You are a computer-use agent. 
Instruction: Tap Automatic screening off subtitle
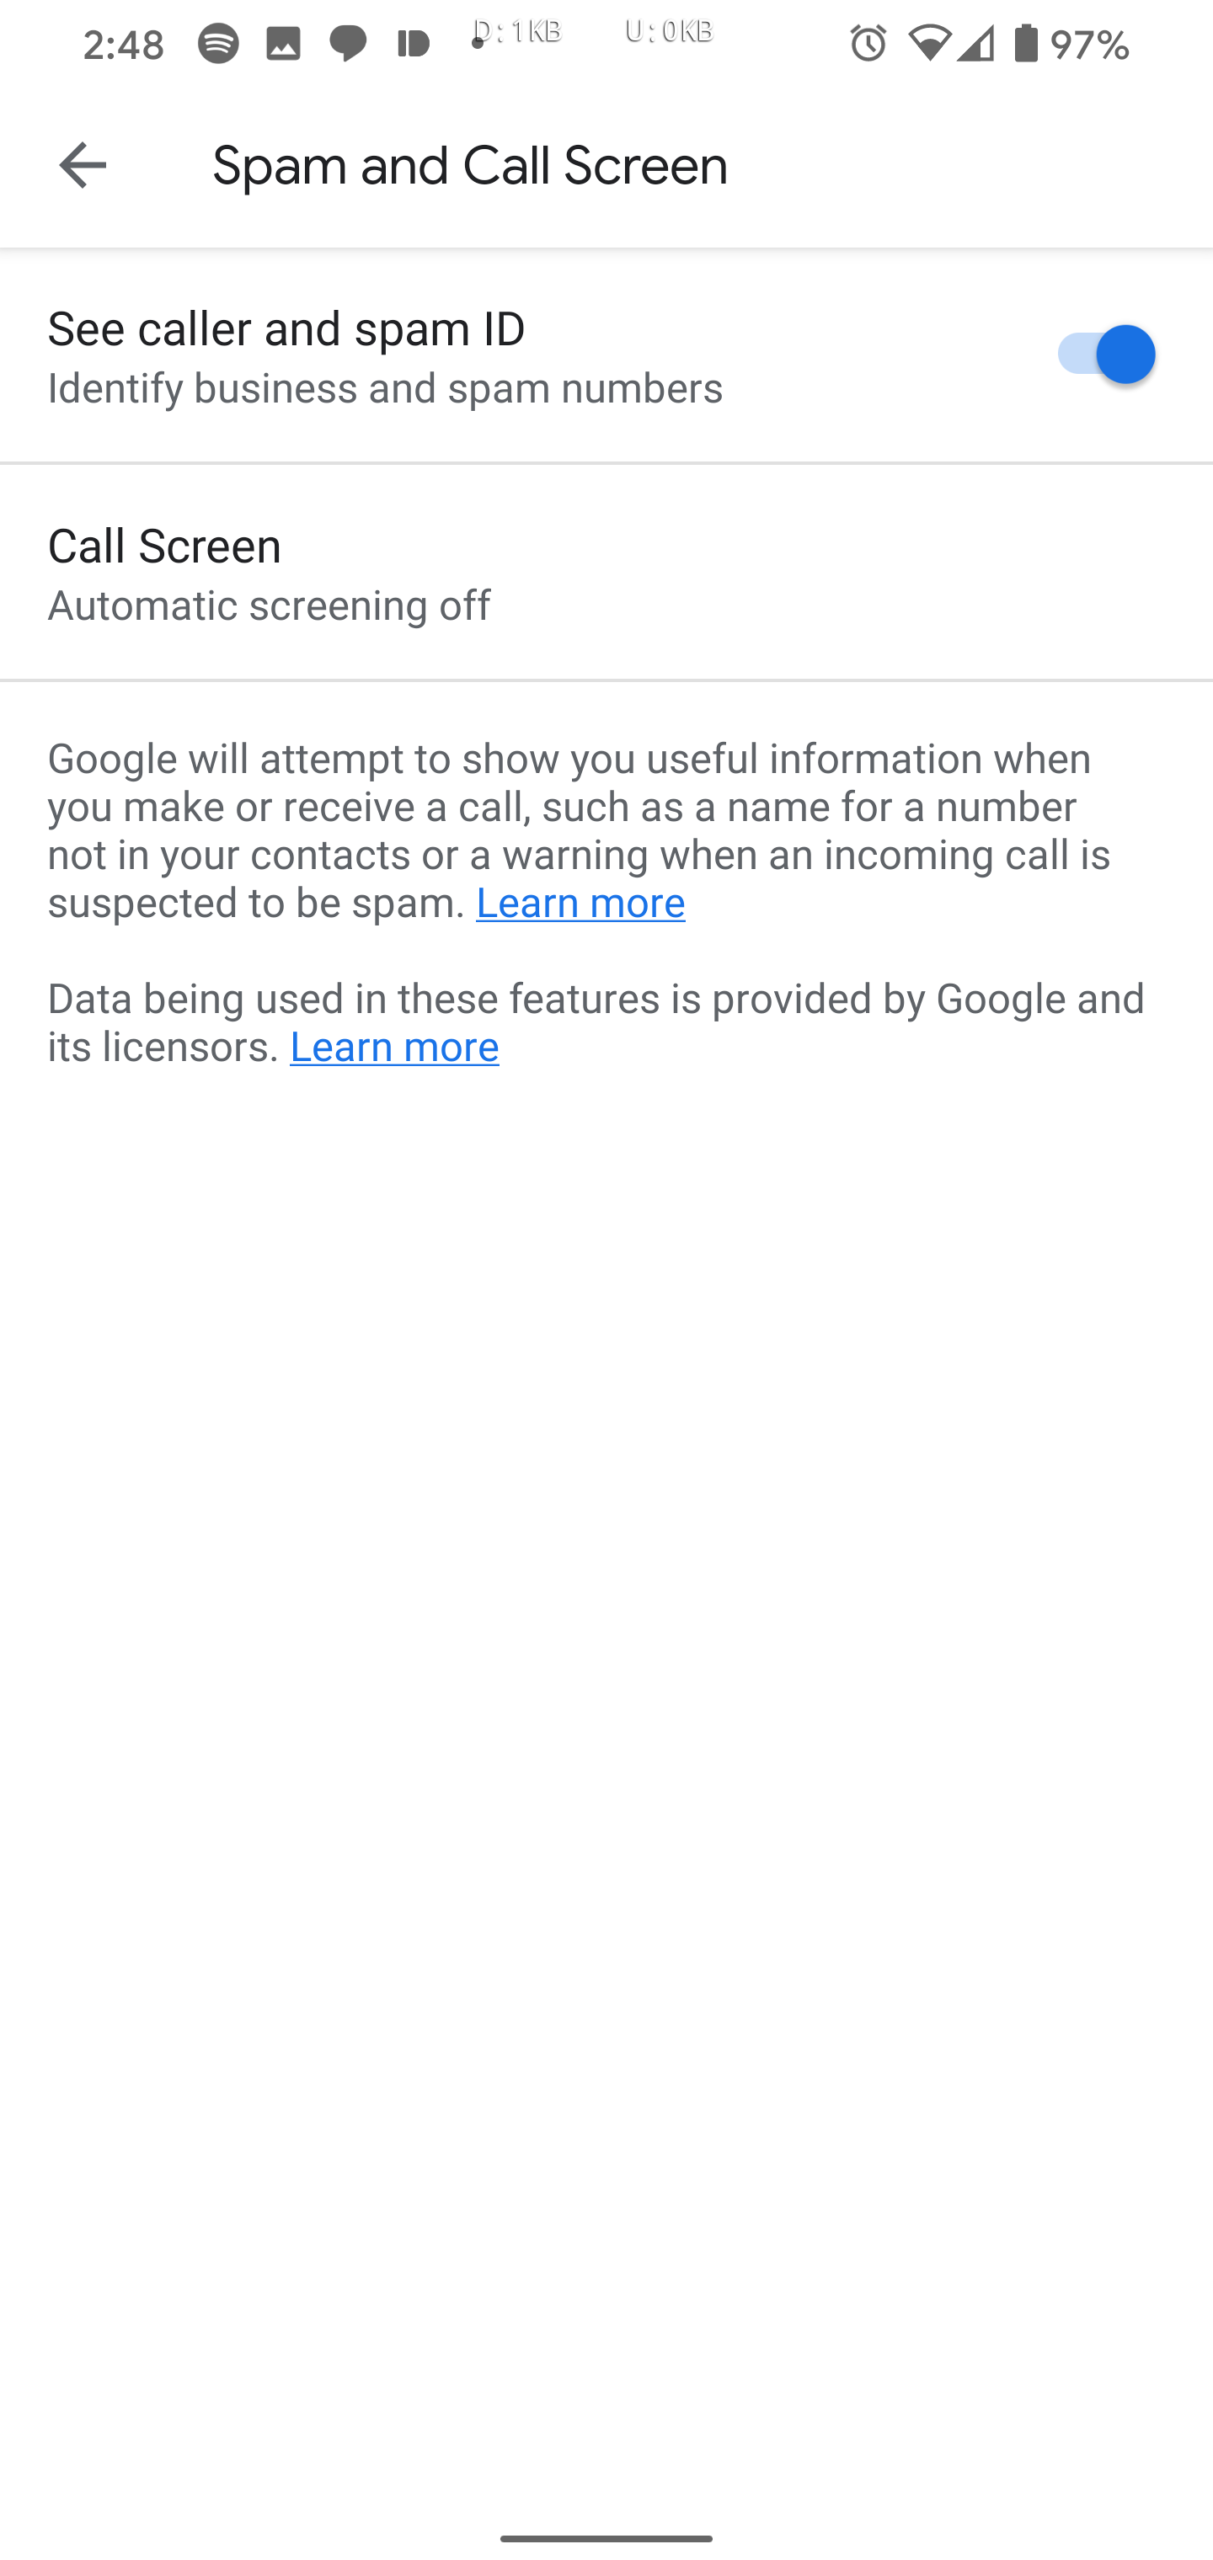268,605
